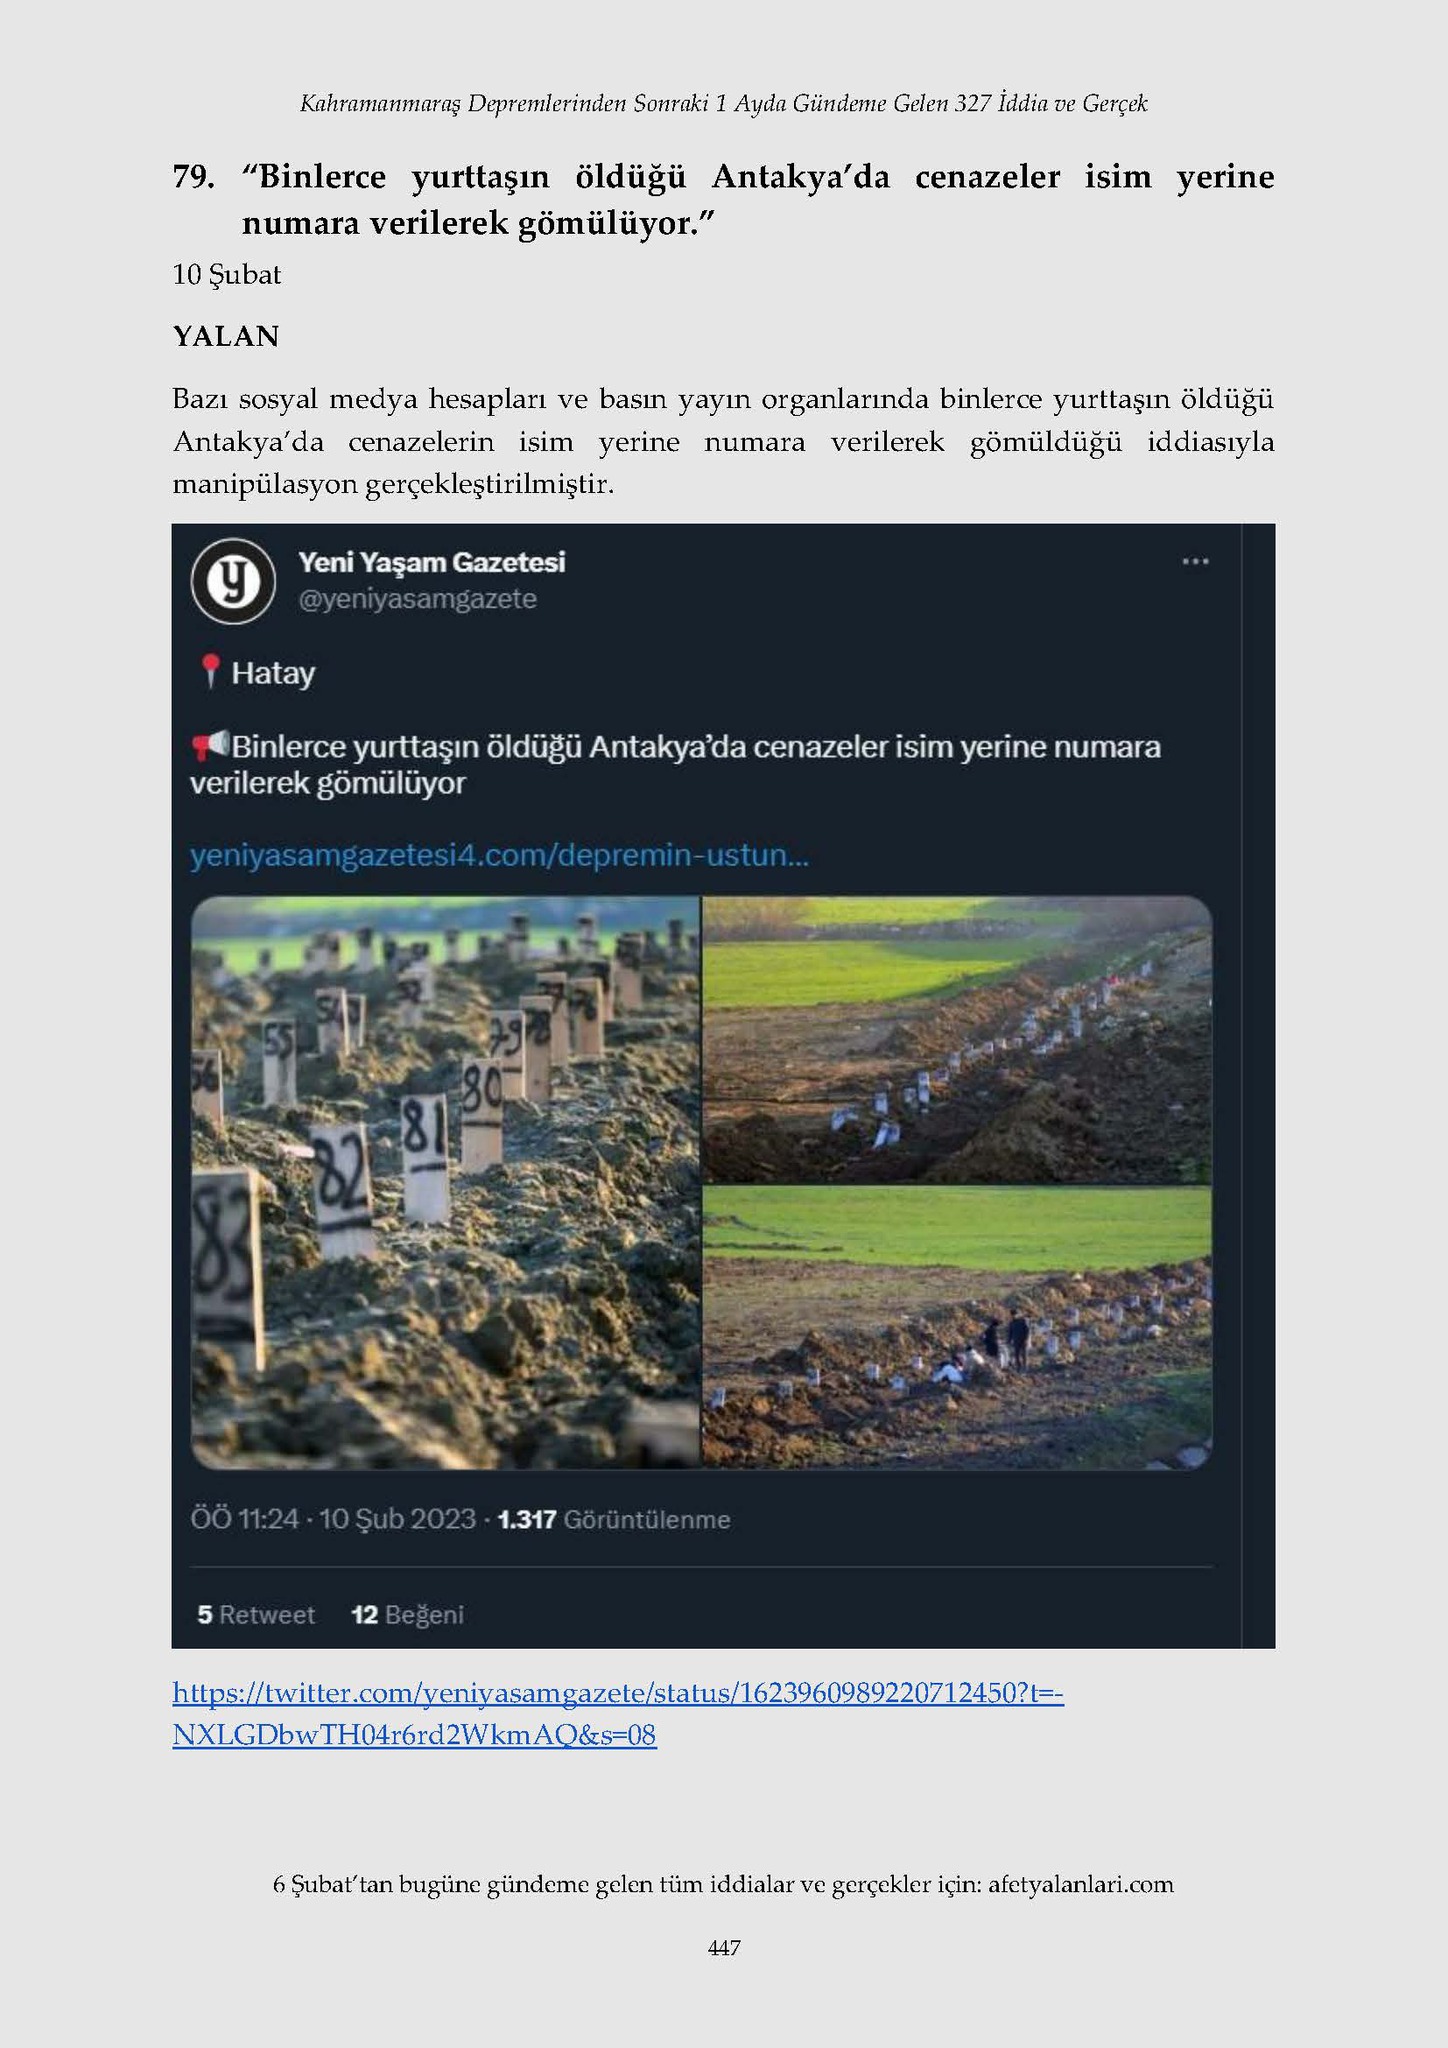This screenshot has height=2048, width=1448.
Task: Click the Yeni Yaşam Gazetesi profile avatar
Action: (x=233, y=581)
